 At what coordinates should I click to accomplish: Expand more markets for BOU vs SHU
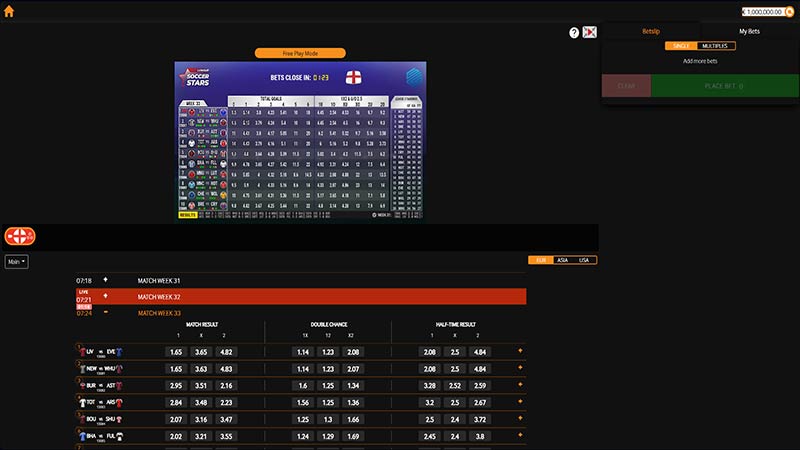[520, 418]
